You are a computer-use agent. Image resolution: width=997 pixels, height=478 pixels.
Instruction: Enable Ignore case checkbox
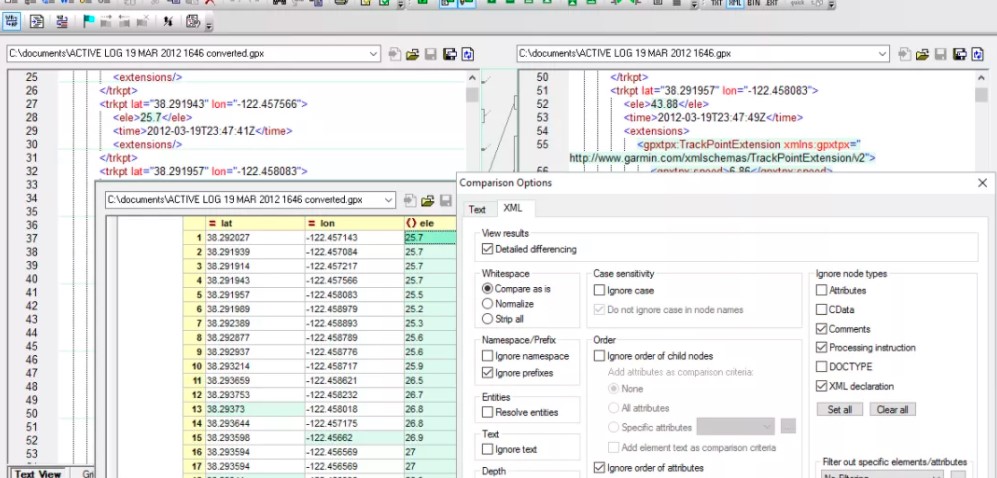[x=599, y=290]
